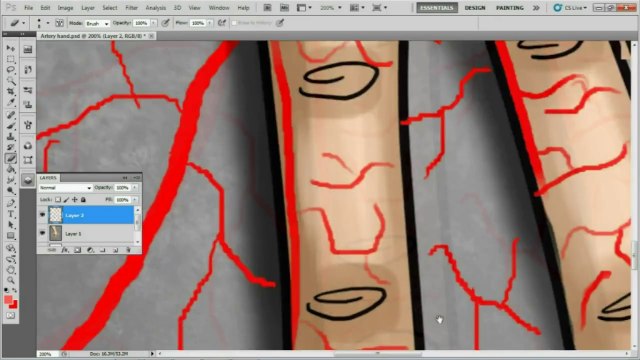
Task: Select the Rectangular Marquee tool
Action: click(x=11, y=60)
